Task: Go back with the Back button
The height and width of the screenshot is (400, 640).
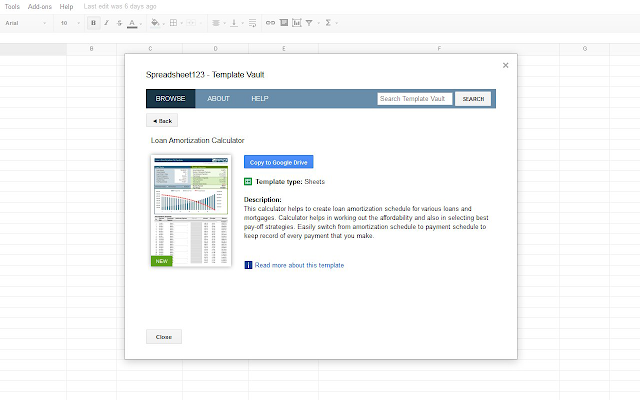Action: pos(162,121)
